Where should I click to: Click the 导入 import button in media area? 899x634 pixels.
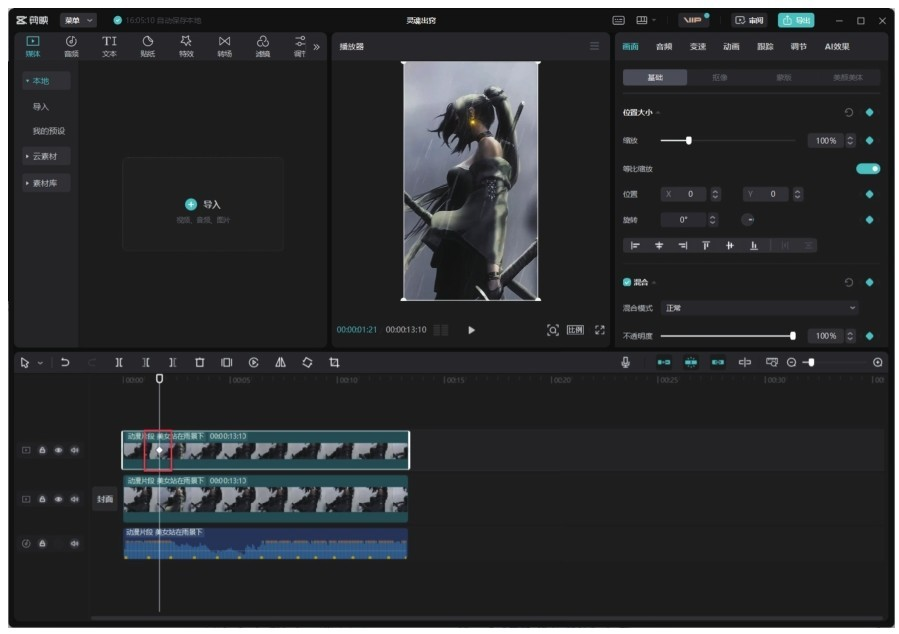click(203, 205)
